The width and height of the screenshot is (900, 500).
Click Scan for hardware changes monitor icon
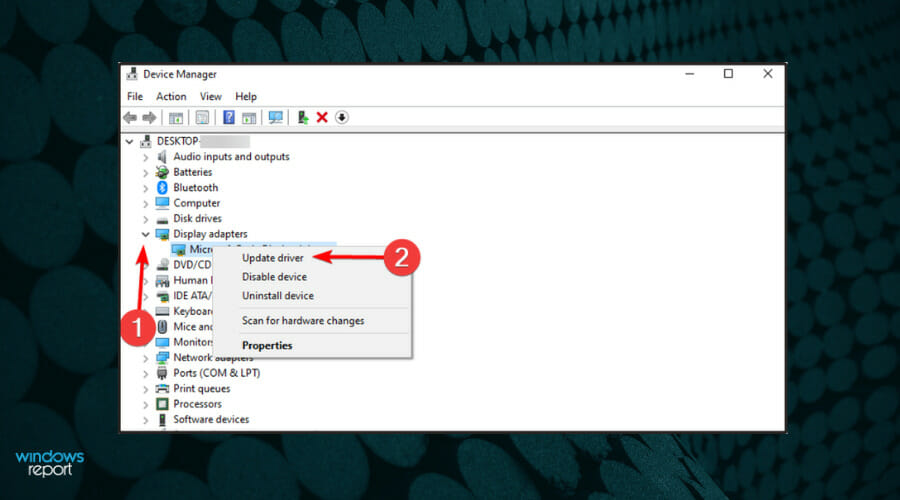pos(276,118)
